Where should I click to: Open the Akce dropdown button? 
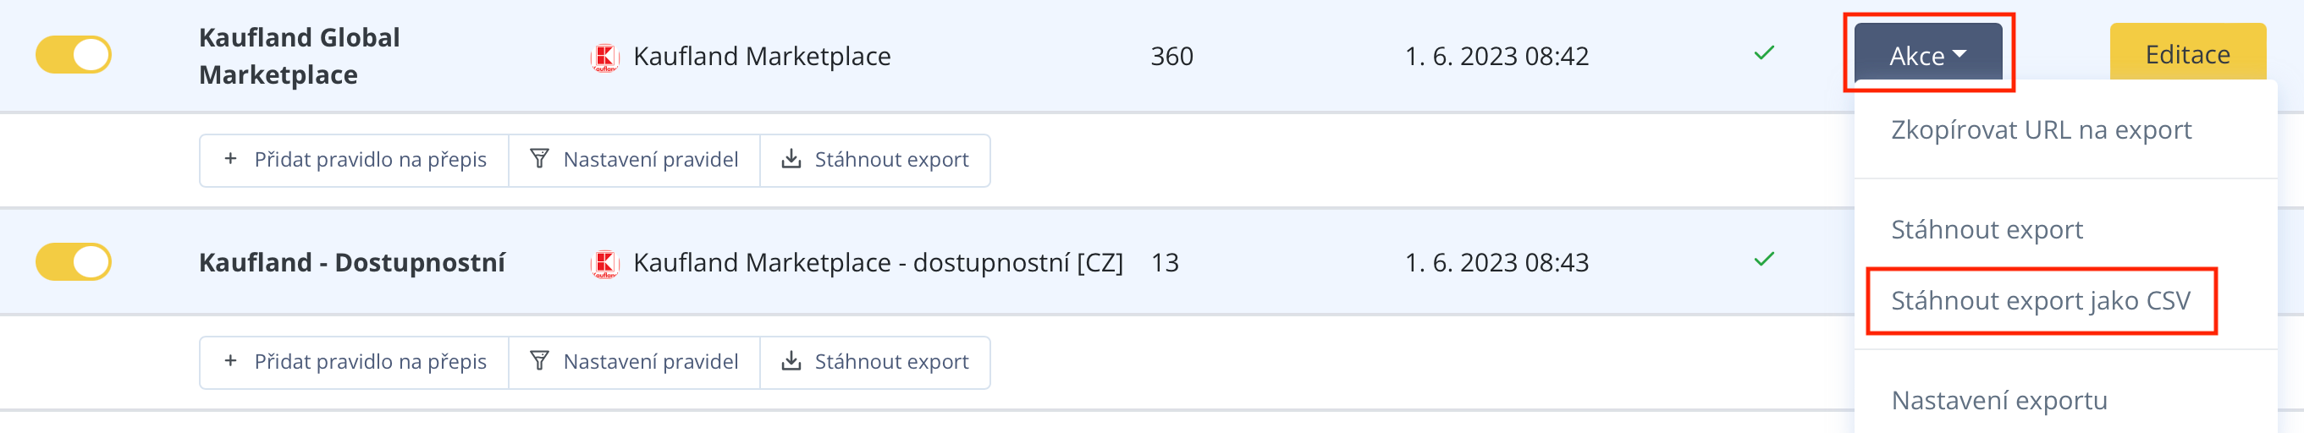point(1927,55)
